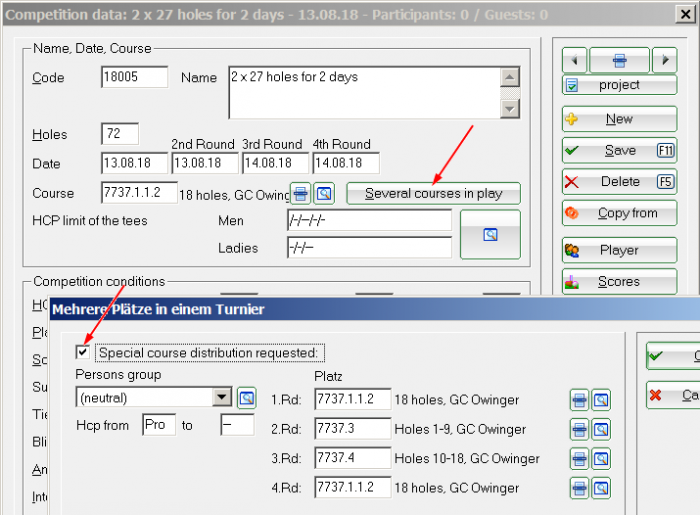Viewport: 700px width, 515px height.
Task: Open course lookup icon for 3.Rd
Action: 601,459
